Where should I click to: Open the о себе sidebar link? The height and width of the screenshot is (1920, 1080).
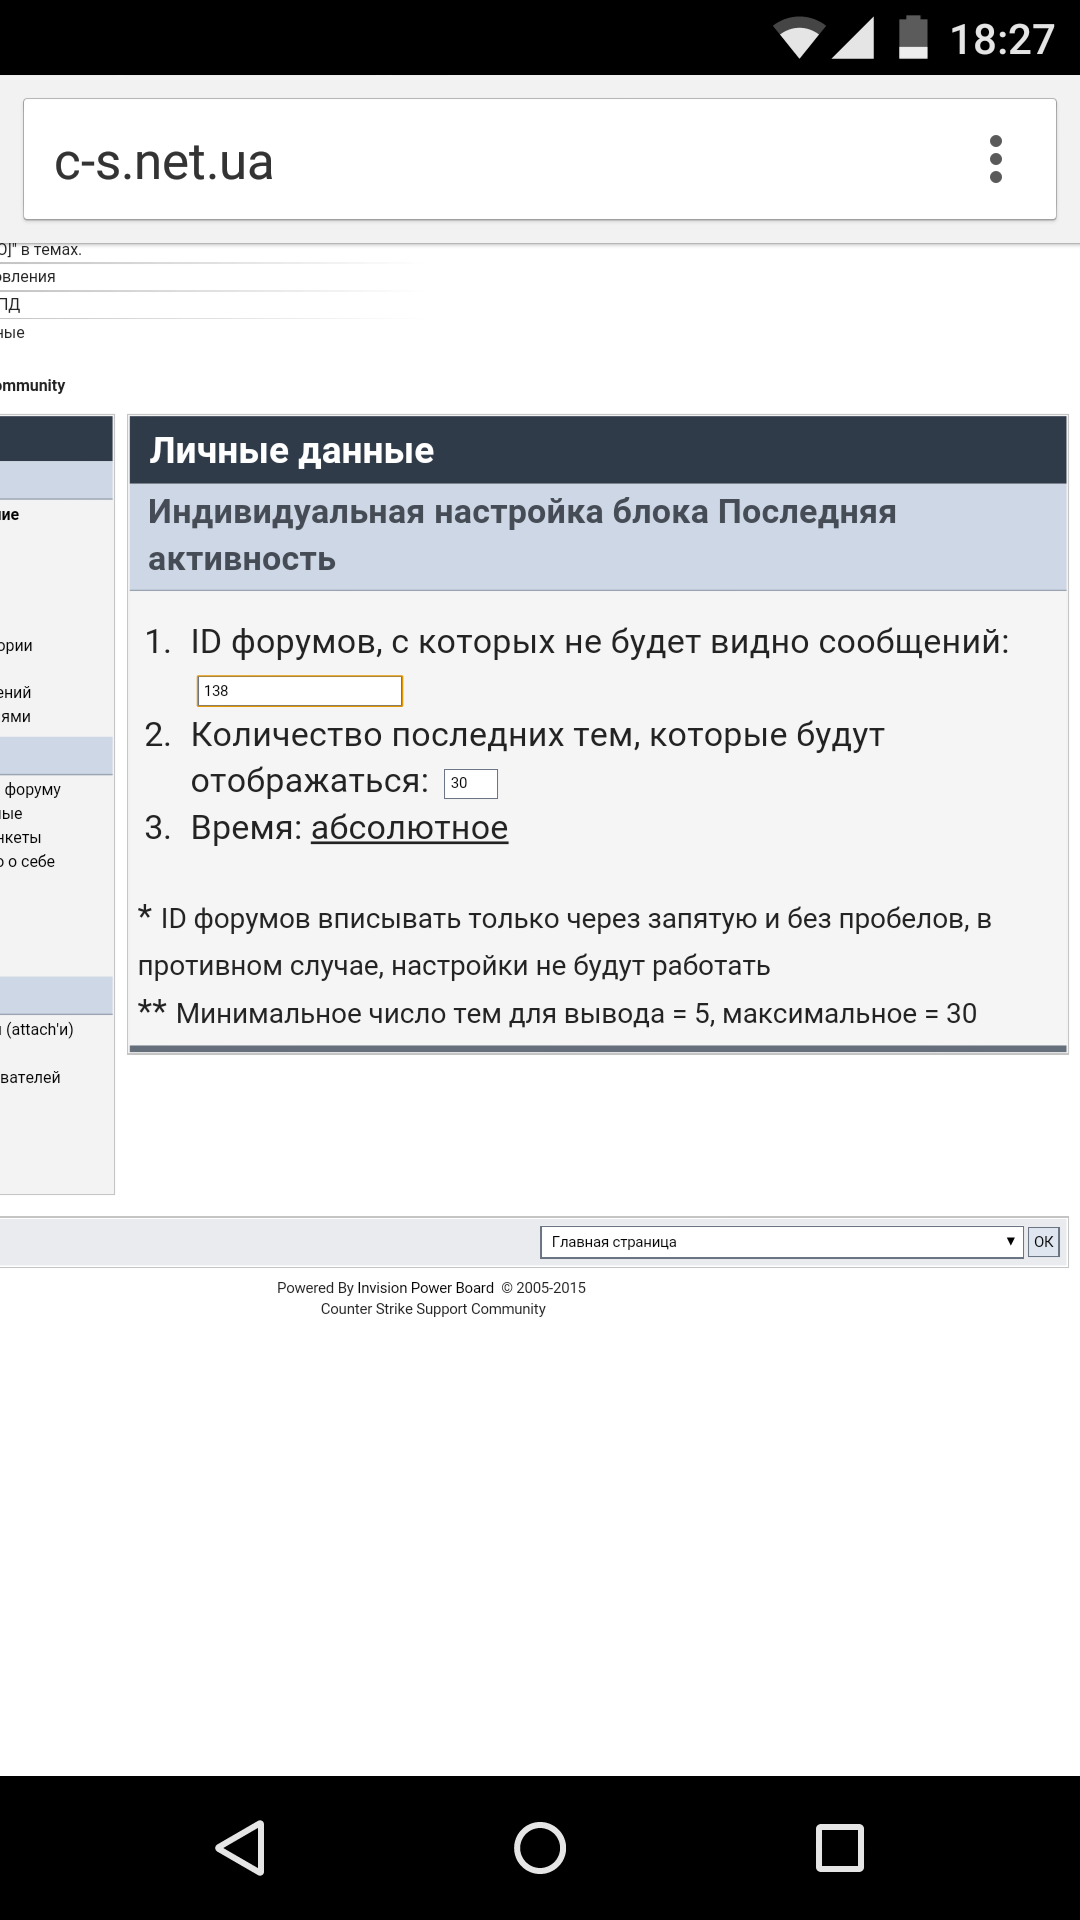click(28, 862)
